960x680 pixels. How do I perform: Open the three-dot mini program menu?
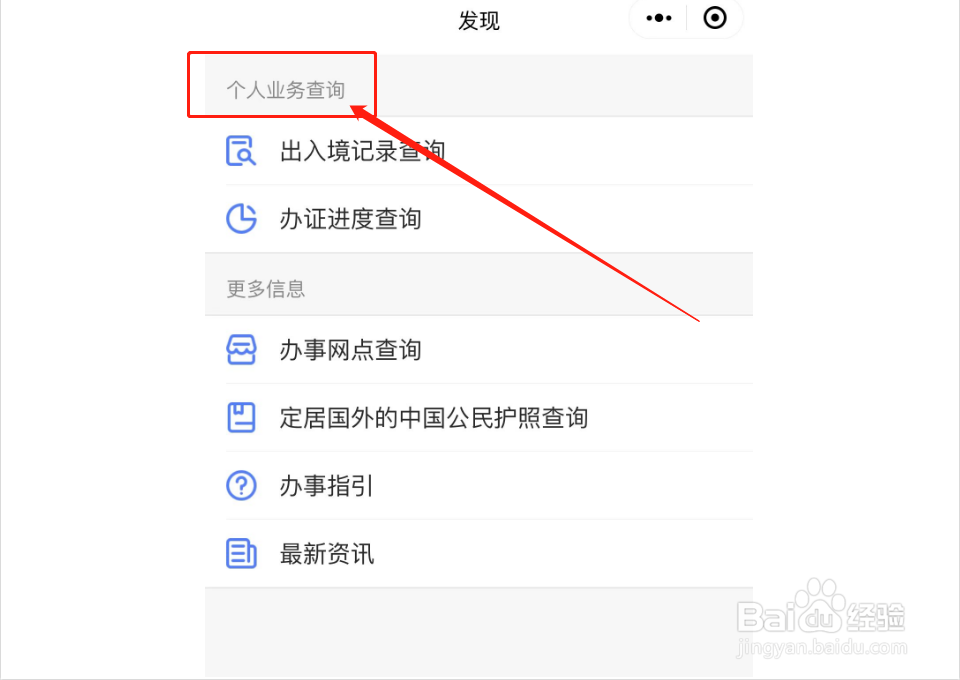659,18
